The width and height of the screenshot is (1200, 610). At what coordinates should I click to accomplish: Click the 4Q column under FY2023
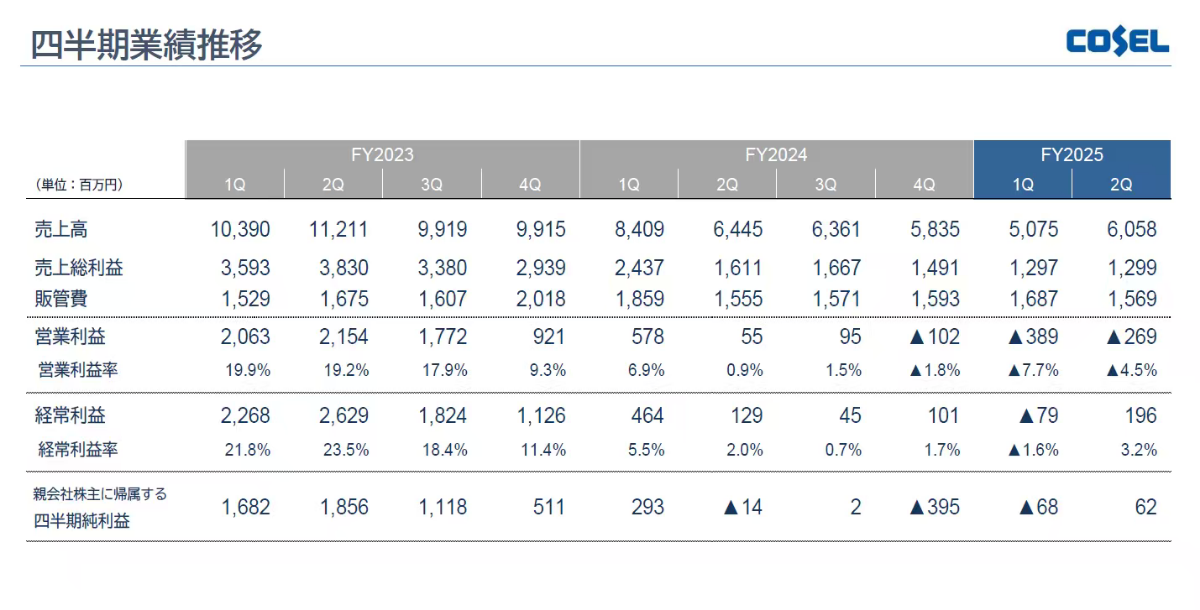pos(529,184)
